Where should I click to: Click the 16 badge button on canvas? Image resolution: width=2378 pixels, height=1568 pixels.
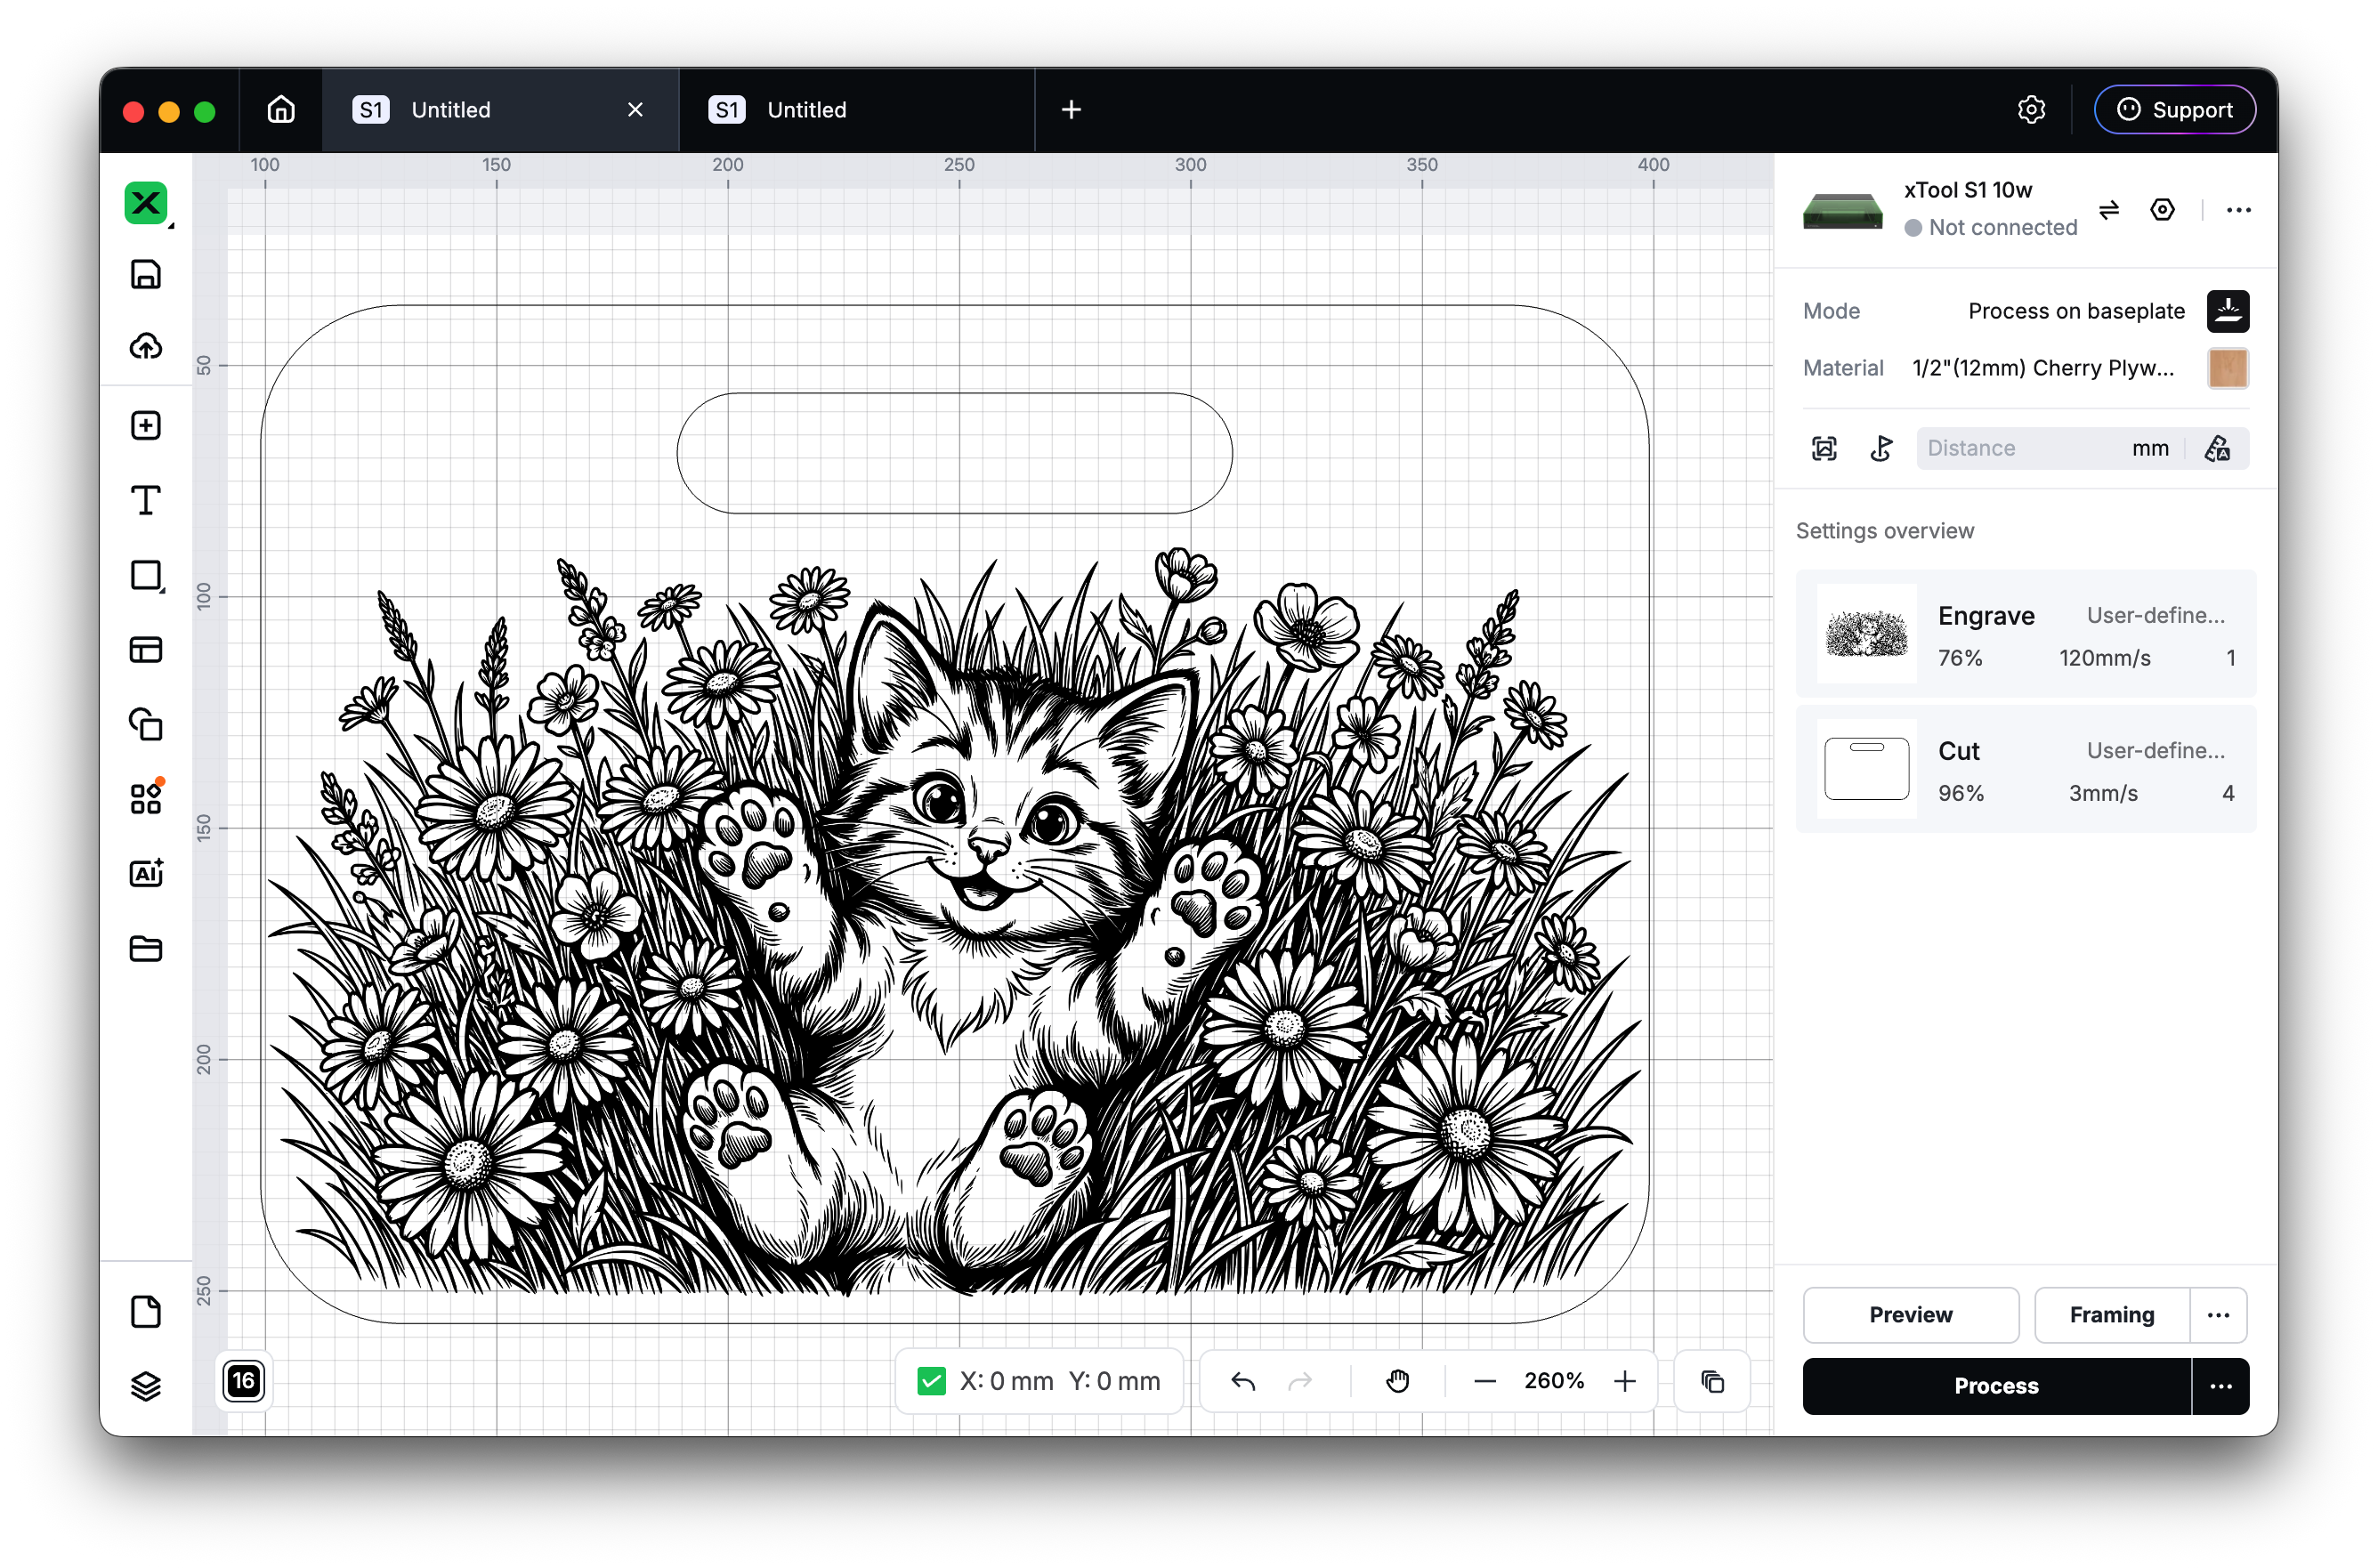243,1381
